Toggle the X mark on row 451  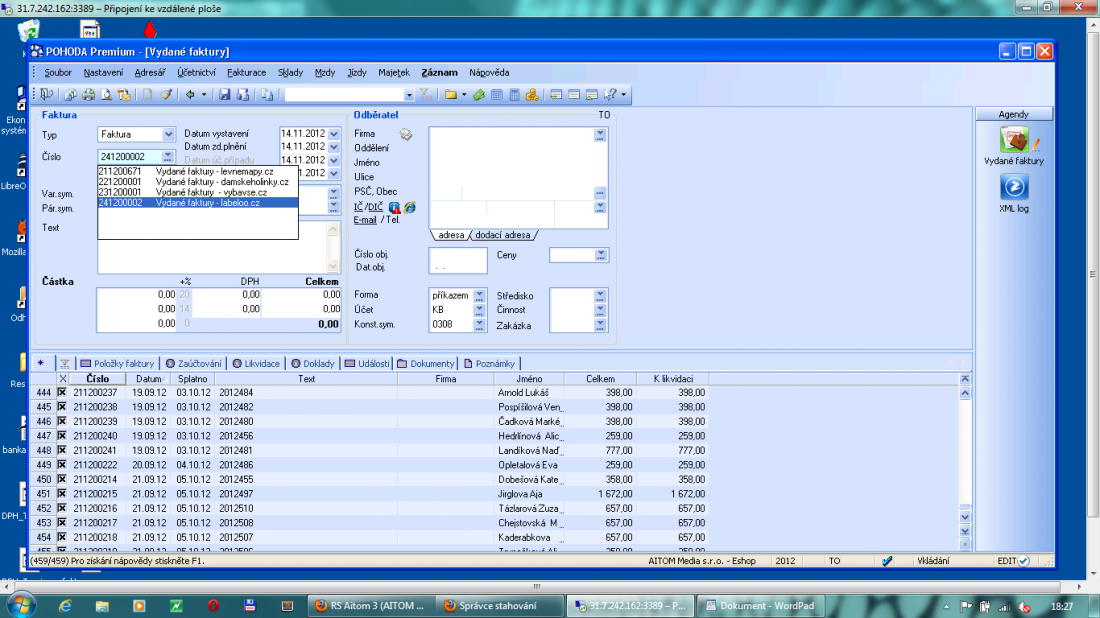[62, 494]
